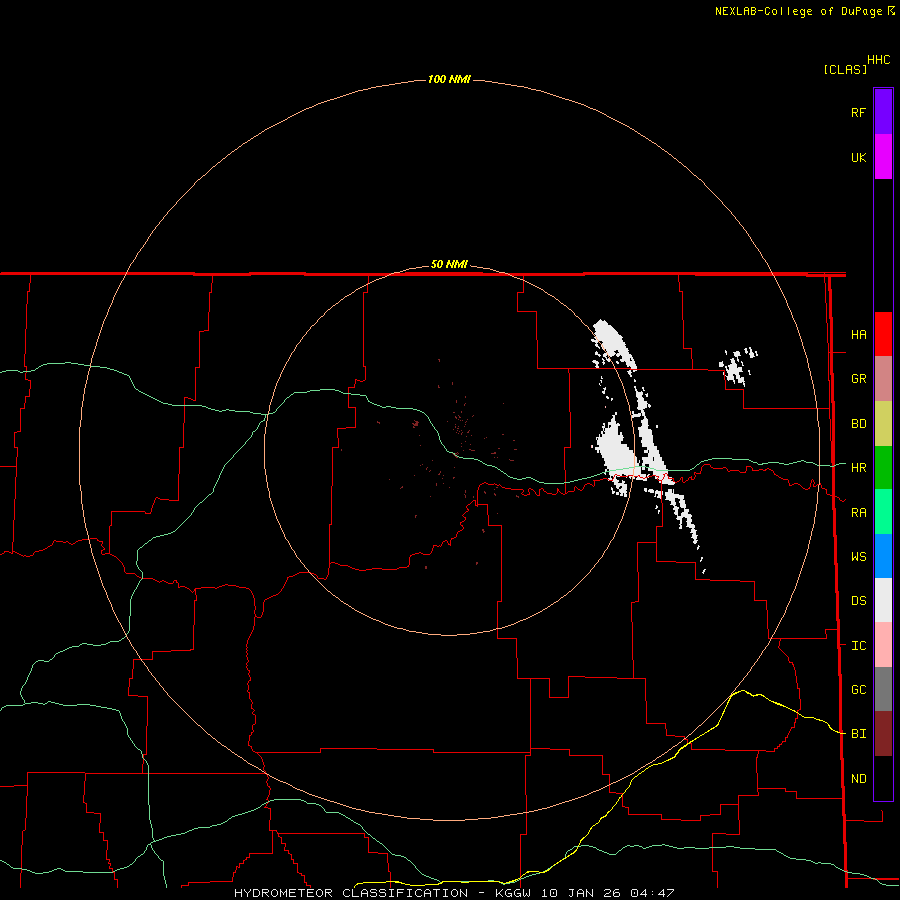
Task: Click the ND black legend swatch
Action: (x=883, y=778)
